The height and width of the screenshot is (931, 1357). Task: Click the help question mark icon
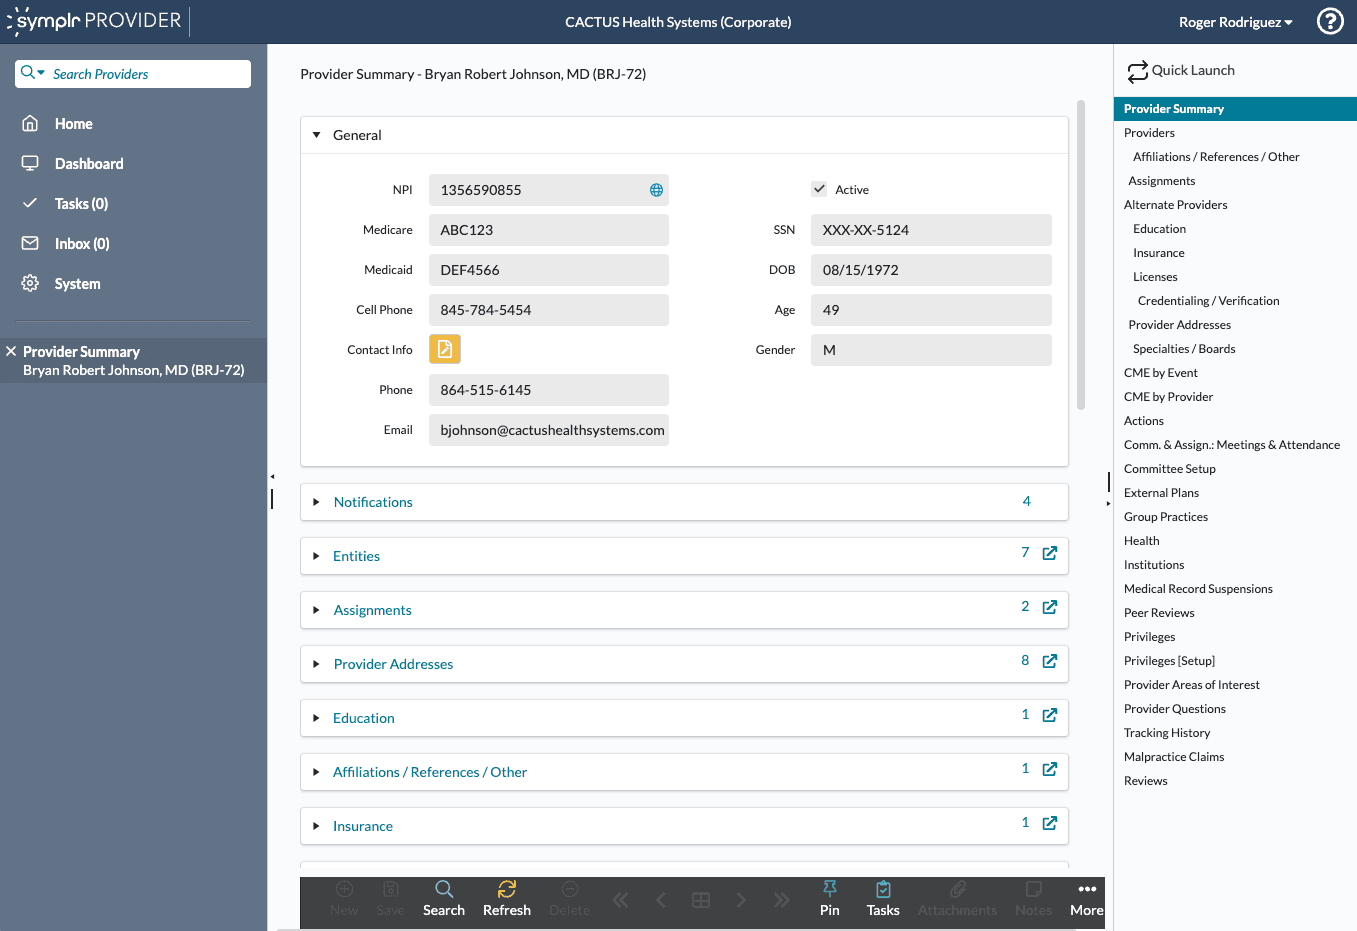coord(1330,21)
